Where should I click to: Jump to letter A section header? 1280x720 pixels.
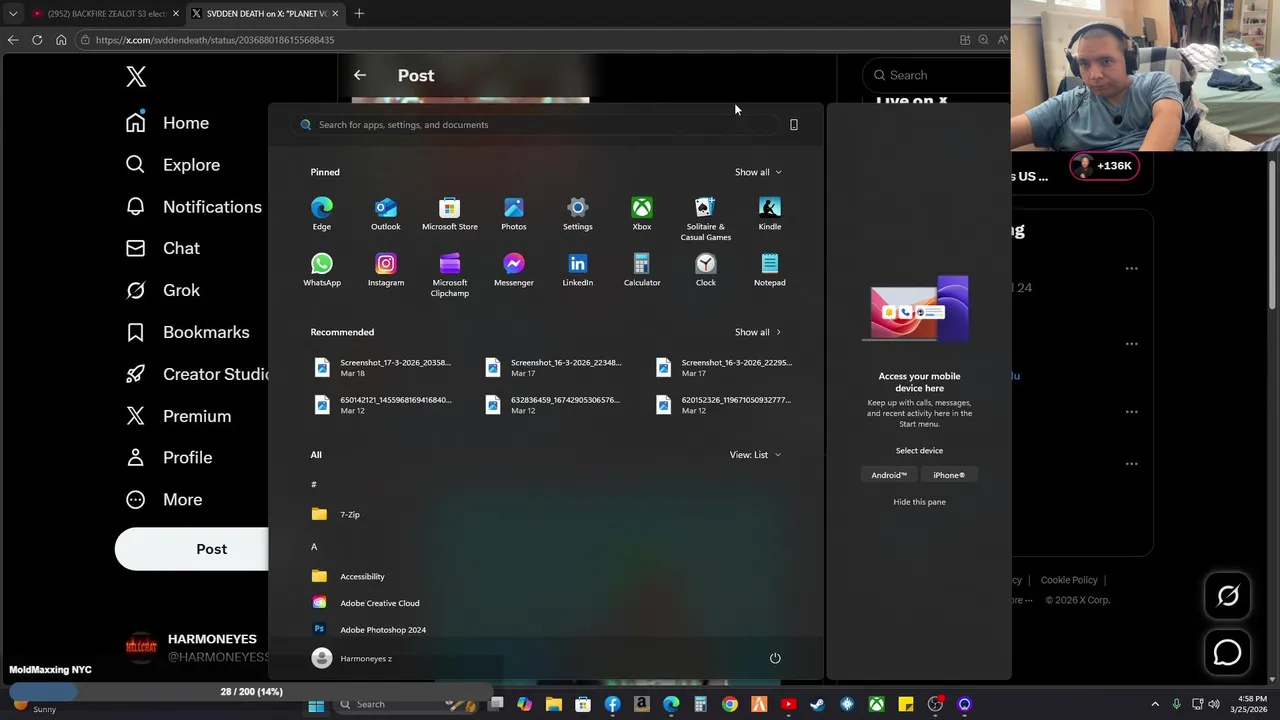314,547
